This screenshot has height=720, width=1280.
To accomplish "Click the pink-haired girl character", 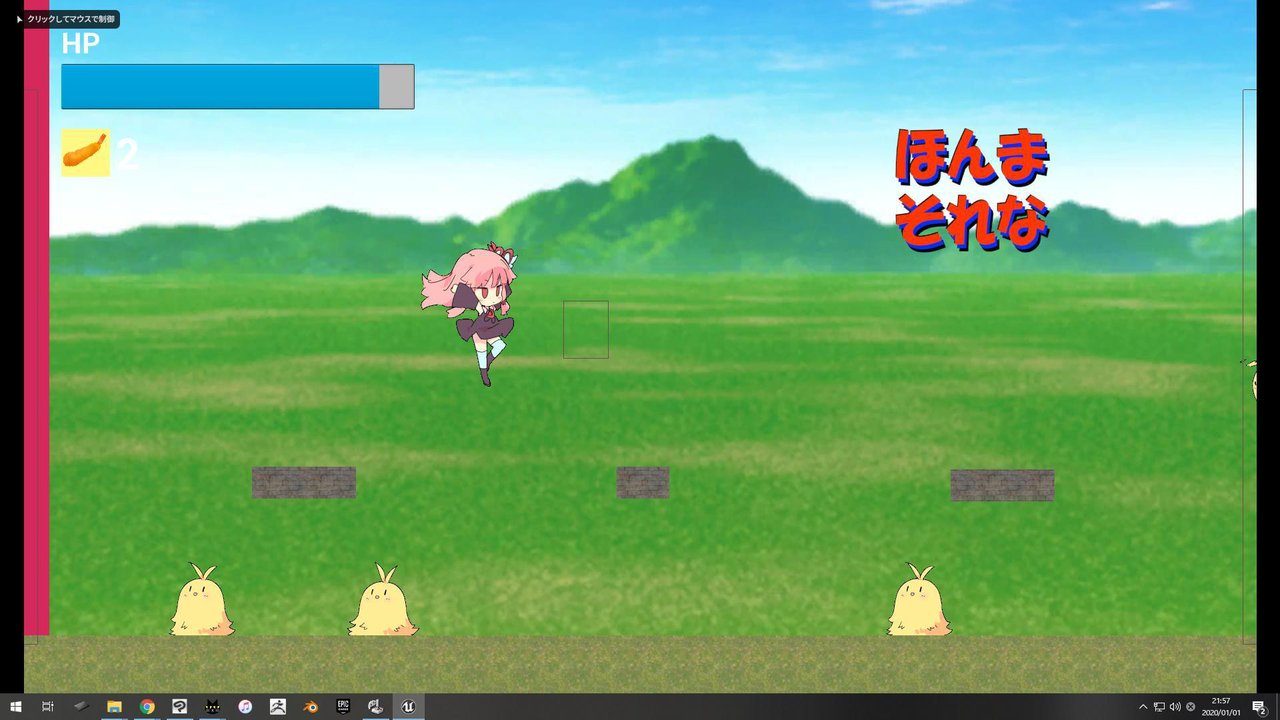I will [x=469, y=314].
